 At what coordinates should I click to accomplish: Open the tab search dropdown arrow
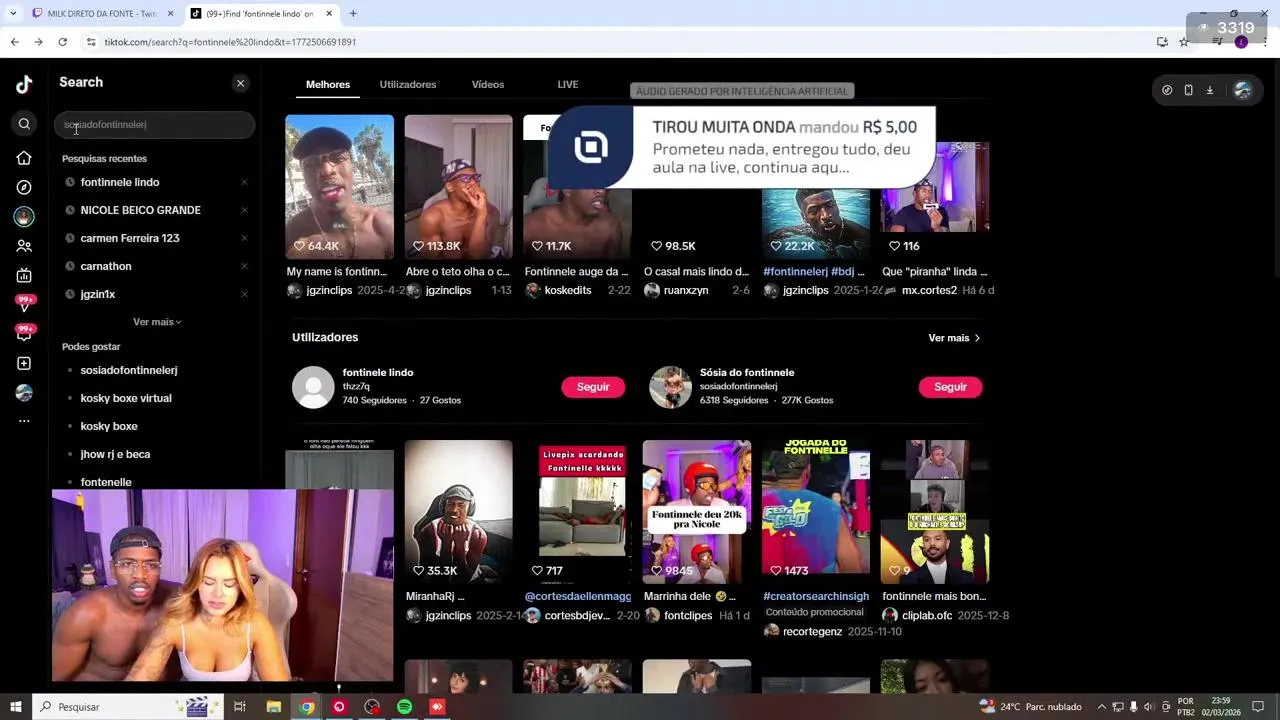[x=12, y=13]
